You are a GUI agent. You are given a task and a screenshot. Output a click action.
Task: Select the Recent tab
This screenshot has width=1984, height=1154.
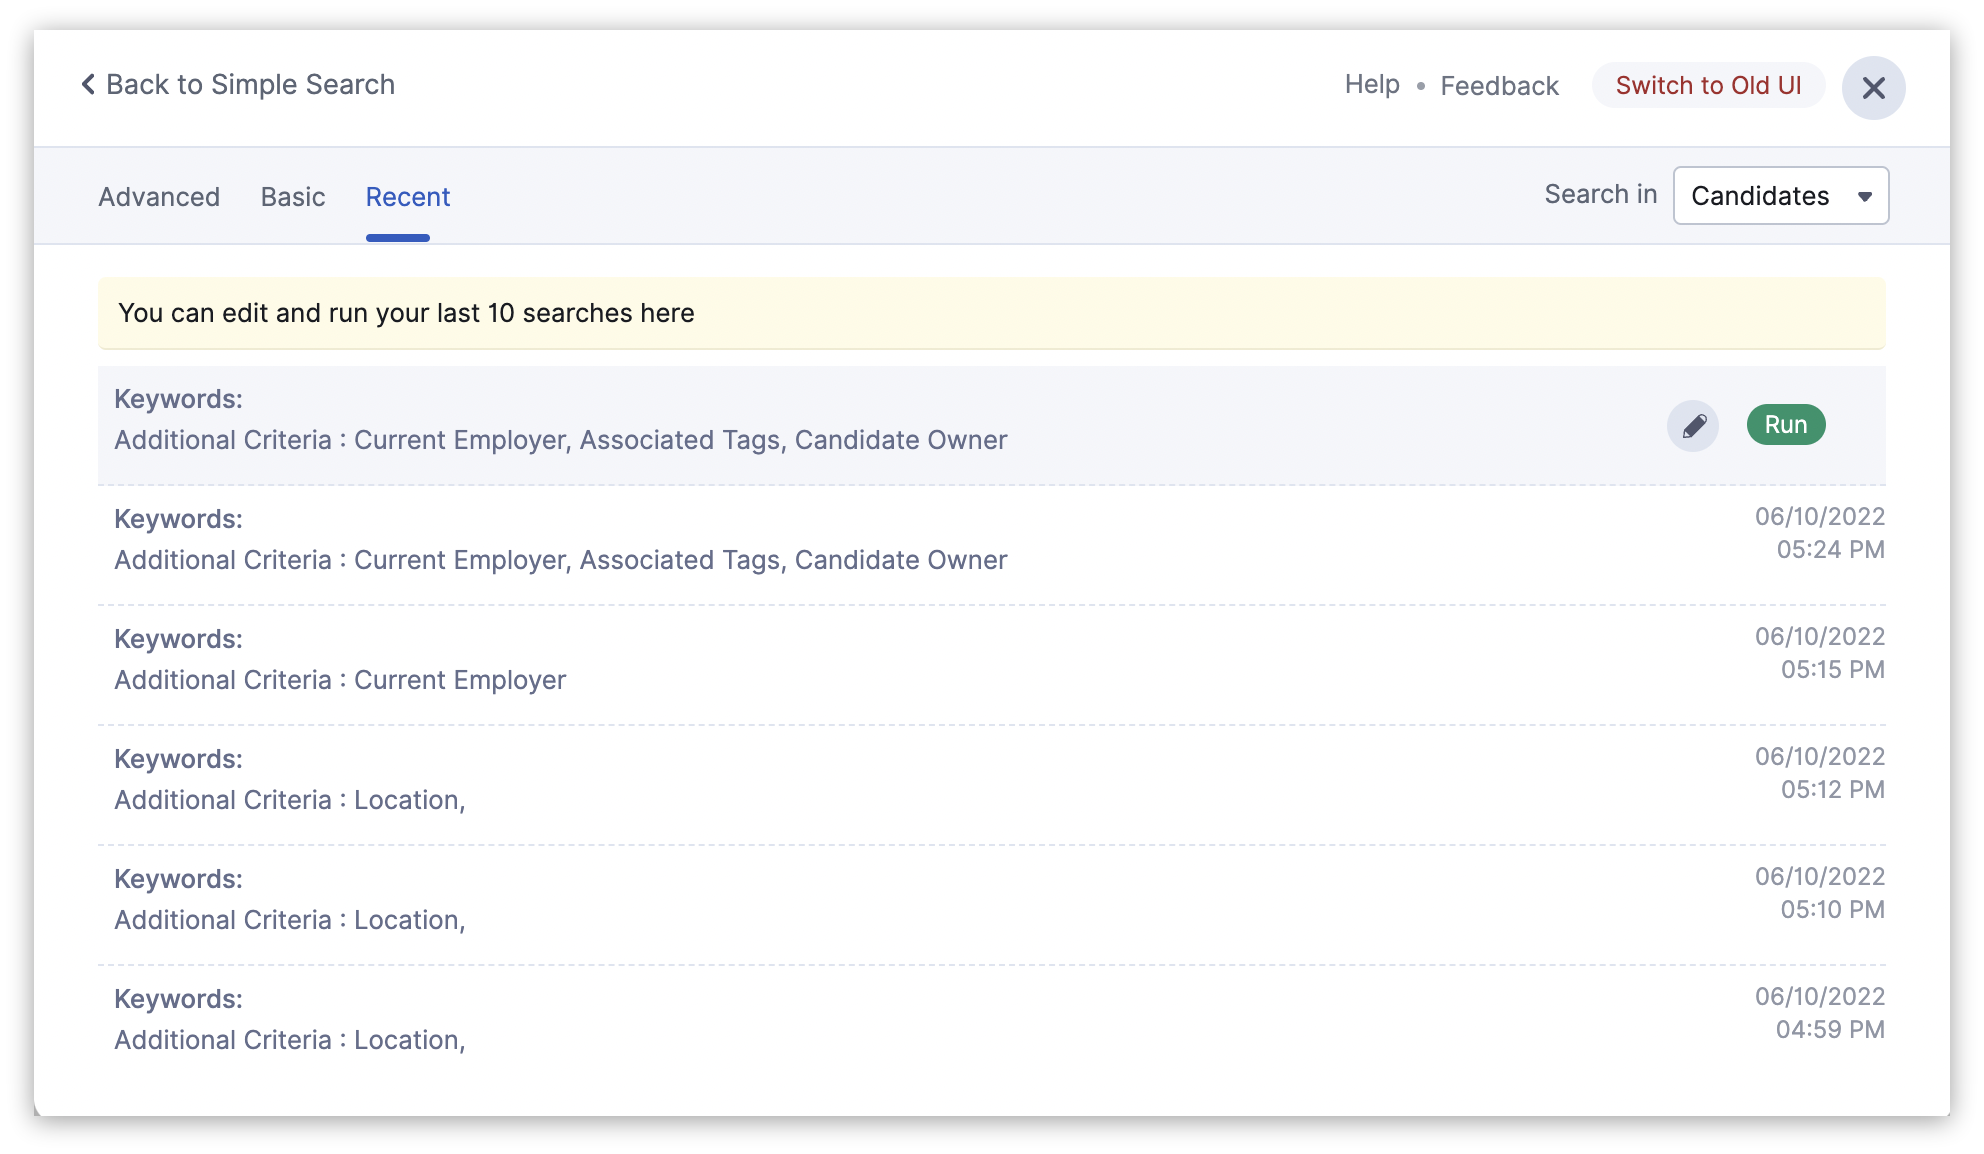pyautogui.click(x=407, y=197)
